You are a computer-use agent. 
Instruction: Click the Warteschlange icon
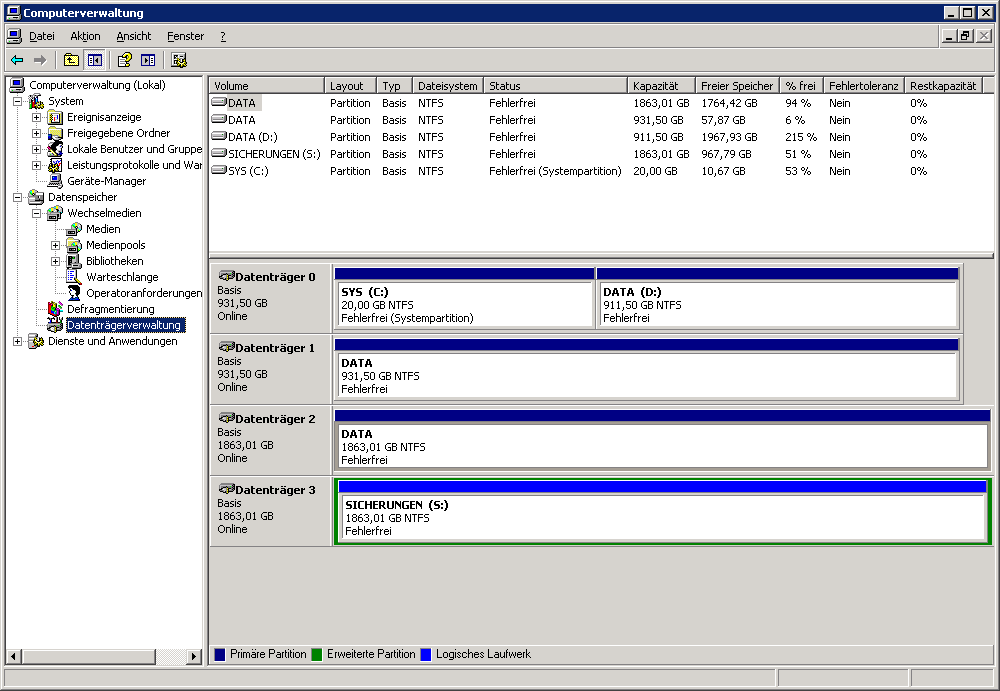(75, 277)
